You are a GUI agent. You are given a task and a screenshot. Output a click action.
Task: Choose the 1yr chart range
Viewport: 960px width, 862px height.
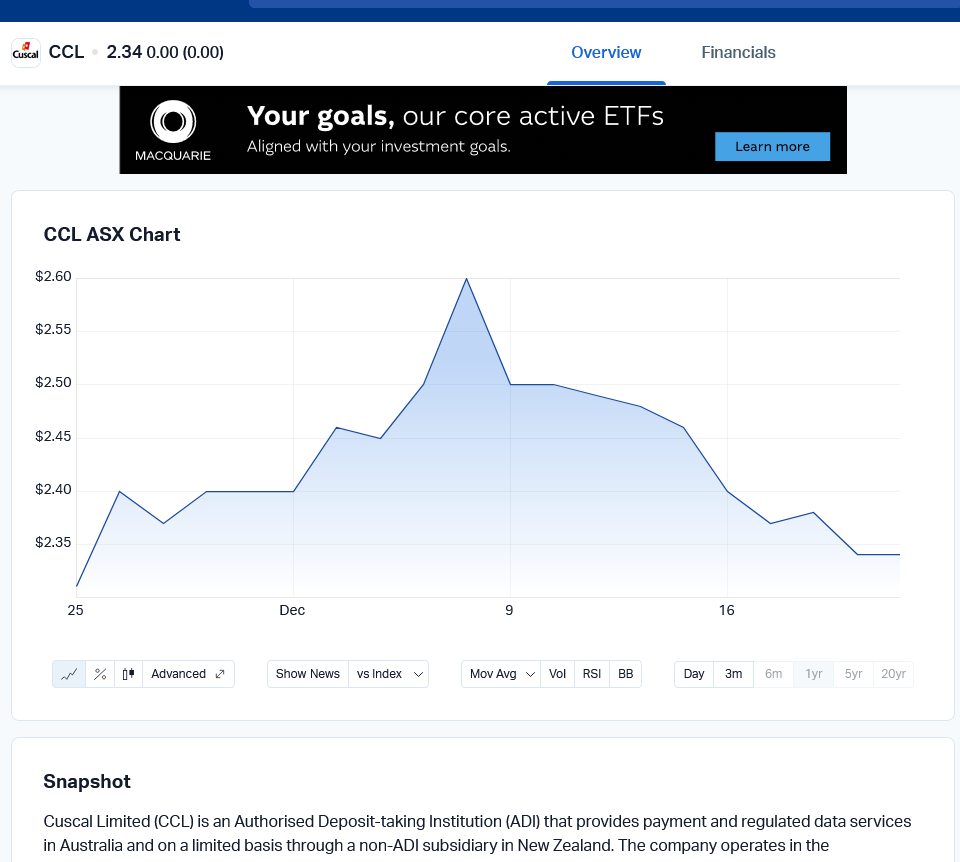814,674
